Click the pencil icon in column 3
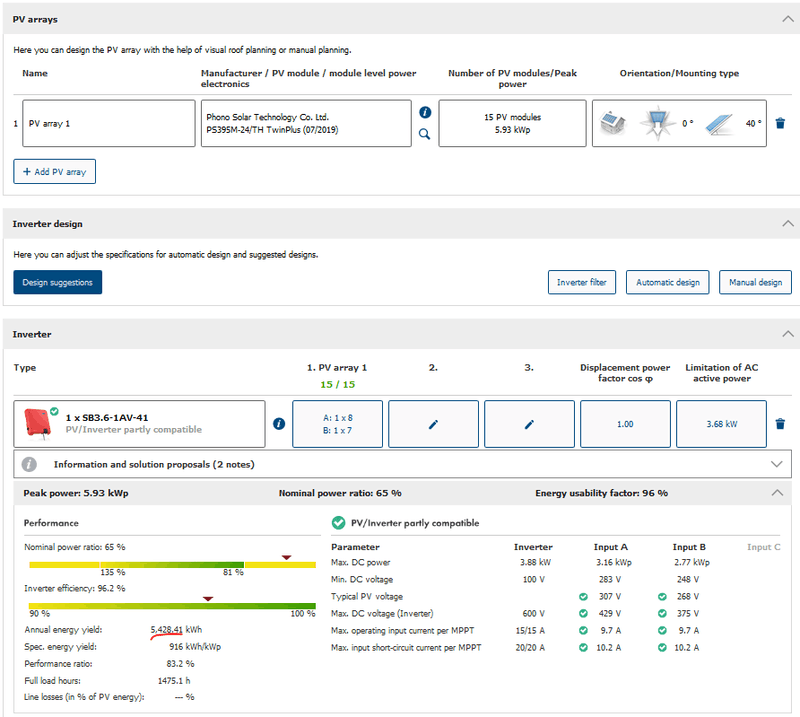 click(529, 424)
